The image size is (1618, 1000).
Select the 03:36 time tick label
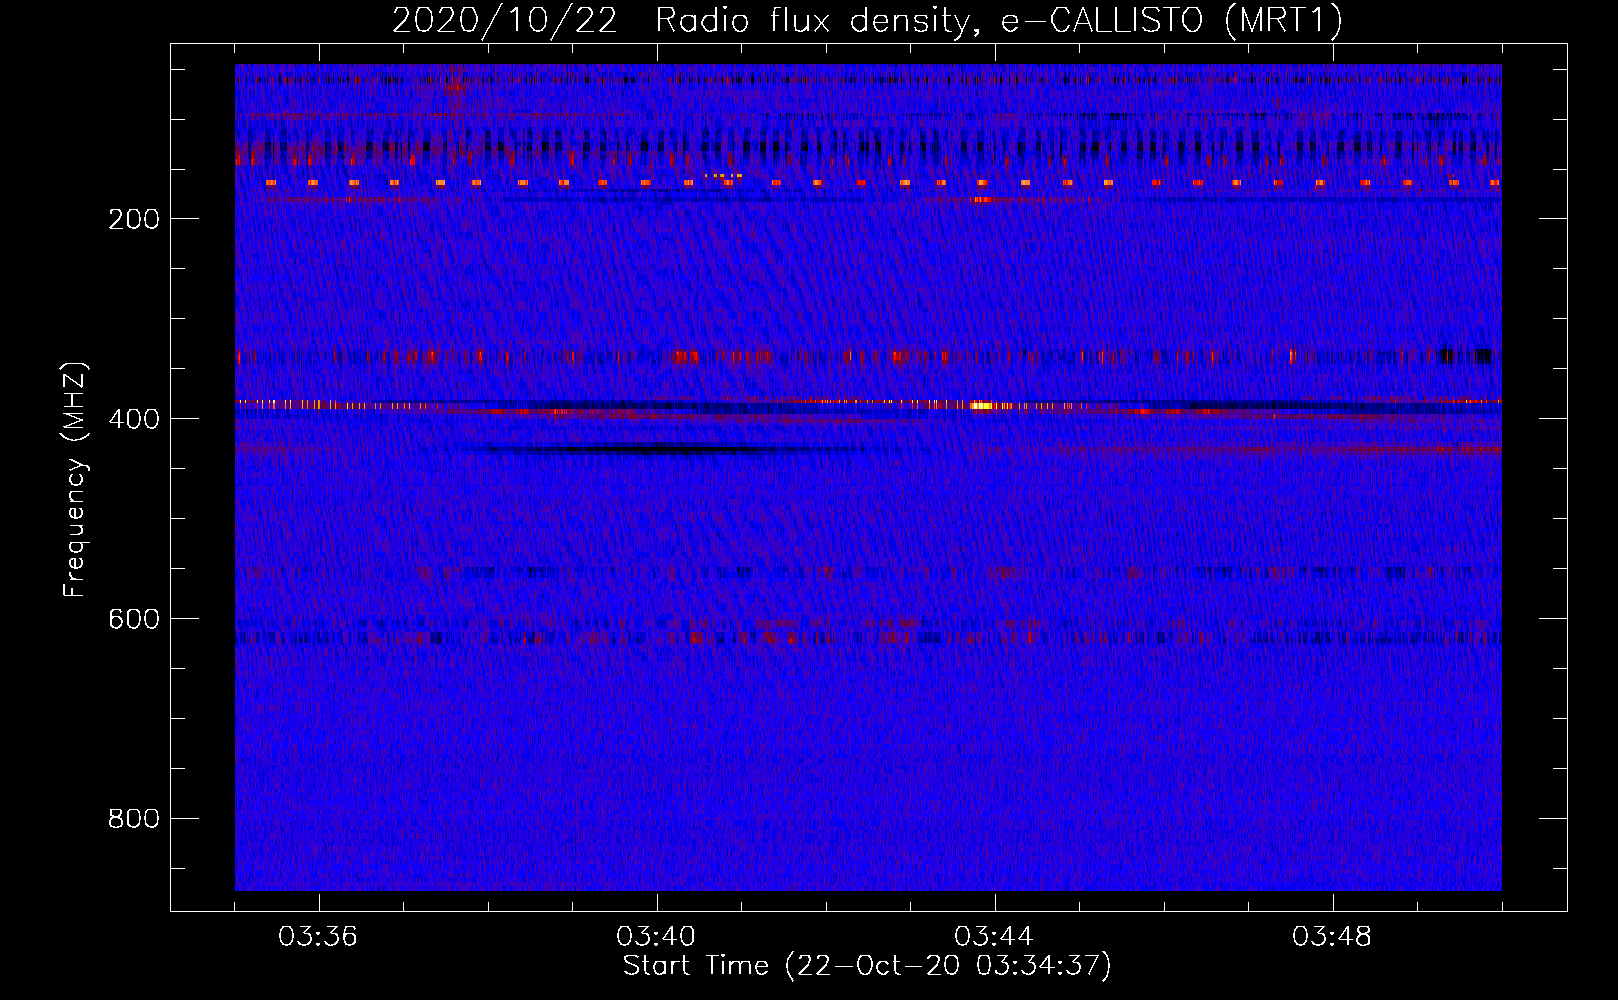(x=318, y=937)
